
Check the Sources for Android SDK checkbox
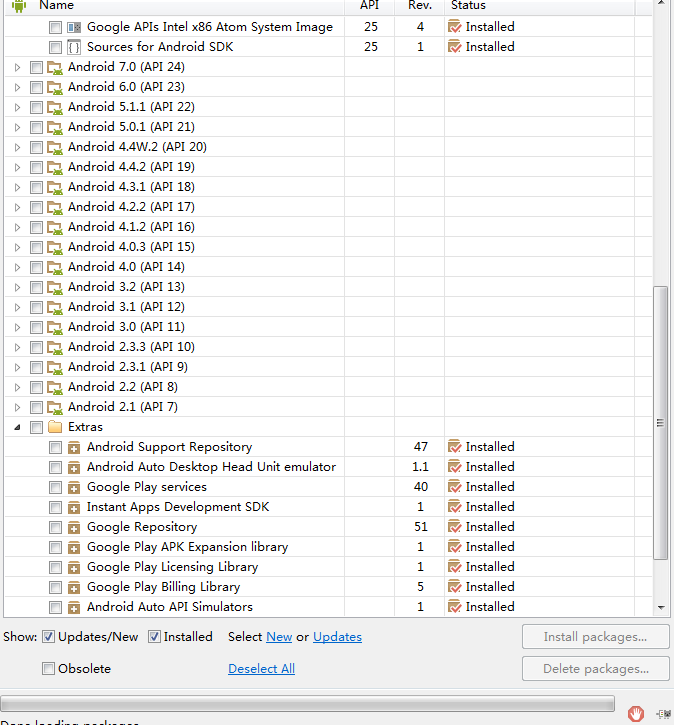pyautogui.click(x=55, y=47)
